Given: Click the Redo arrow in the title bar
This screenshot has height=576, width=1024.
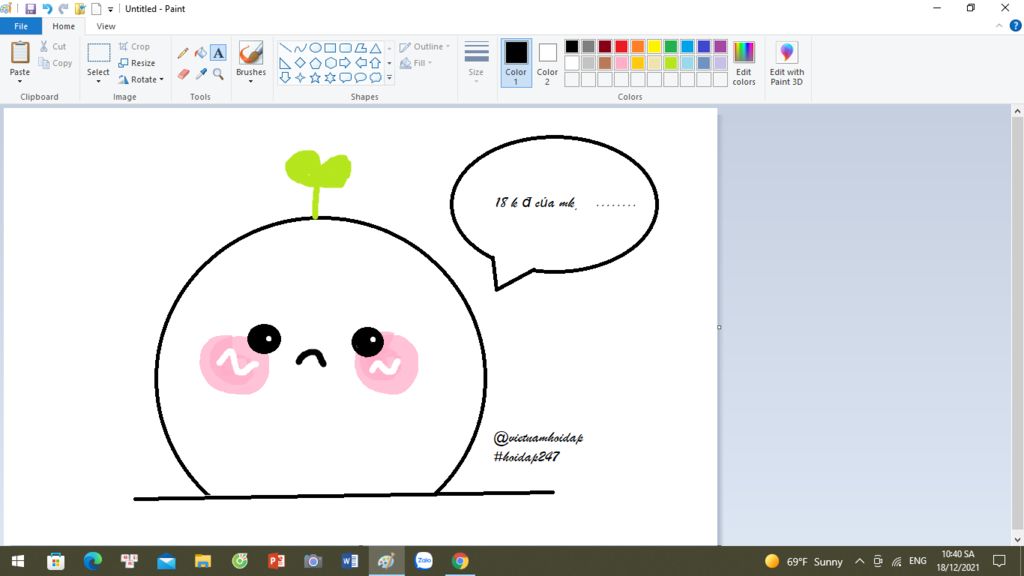Looking at the screenshot, I should (63, 9).
